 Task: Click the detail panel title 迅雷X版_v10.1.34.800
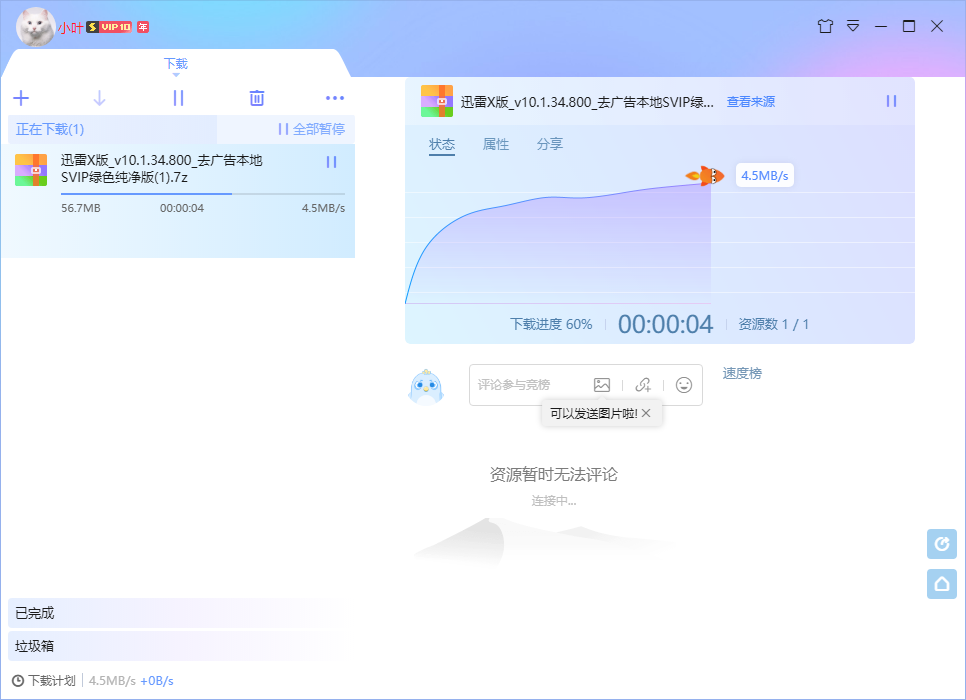(x=587, y=102)
